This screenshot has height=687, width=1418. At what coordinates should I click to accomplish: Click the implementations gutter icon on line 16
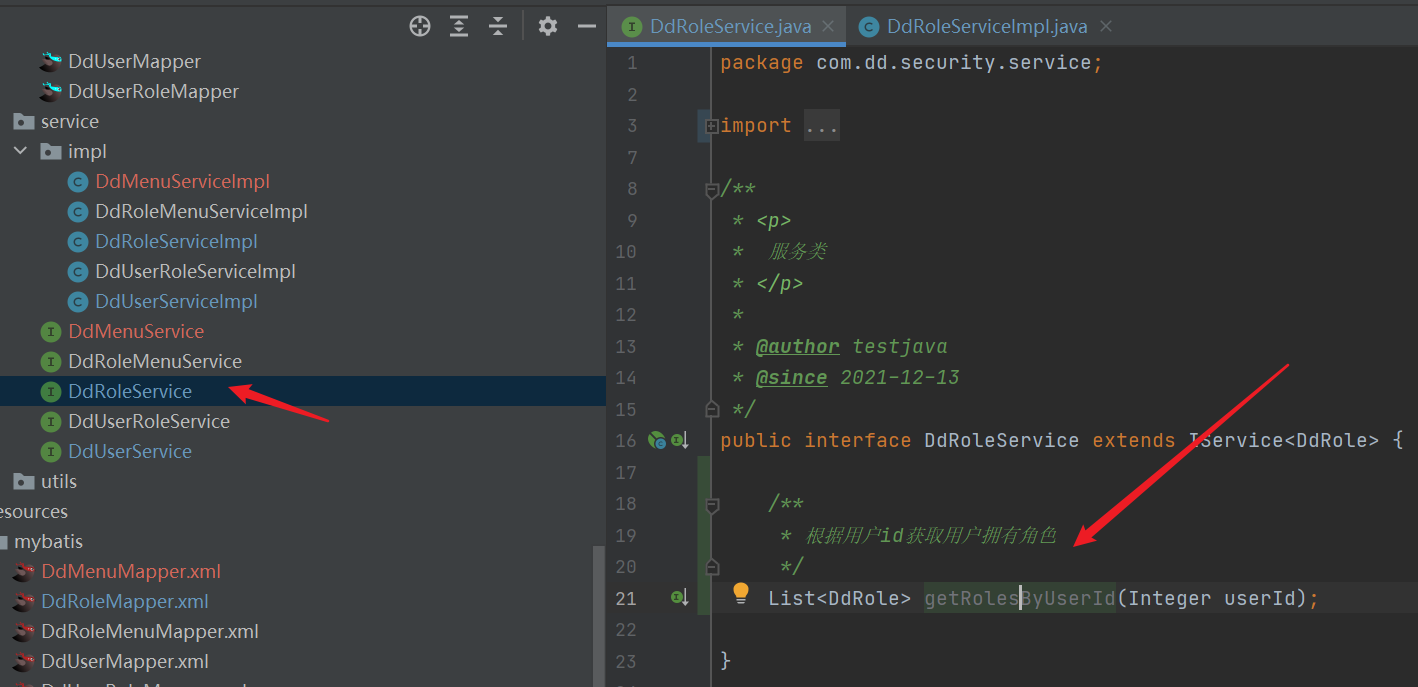tap(679, 440)
